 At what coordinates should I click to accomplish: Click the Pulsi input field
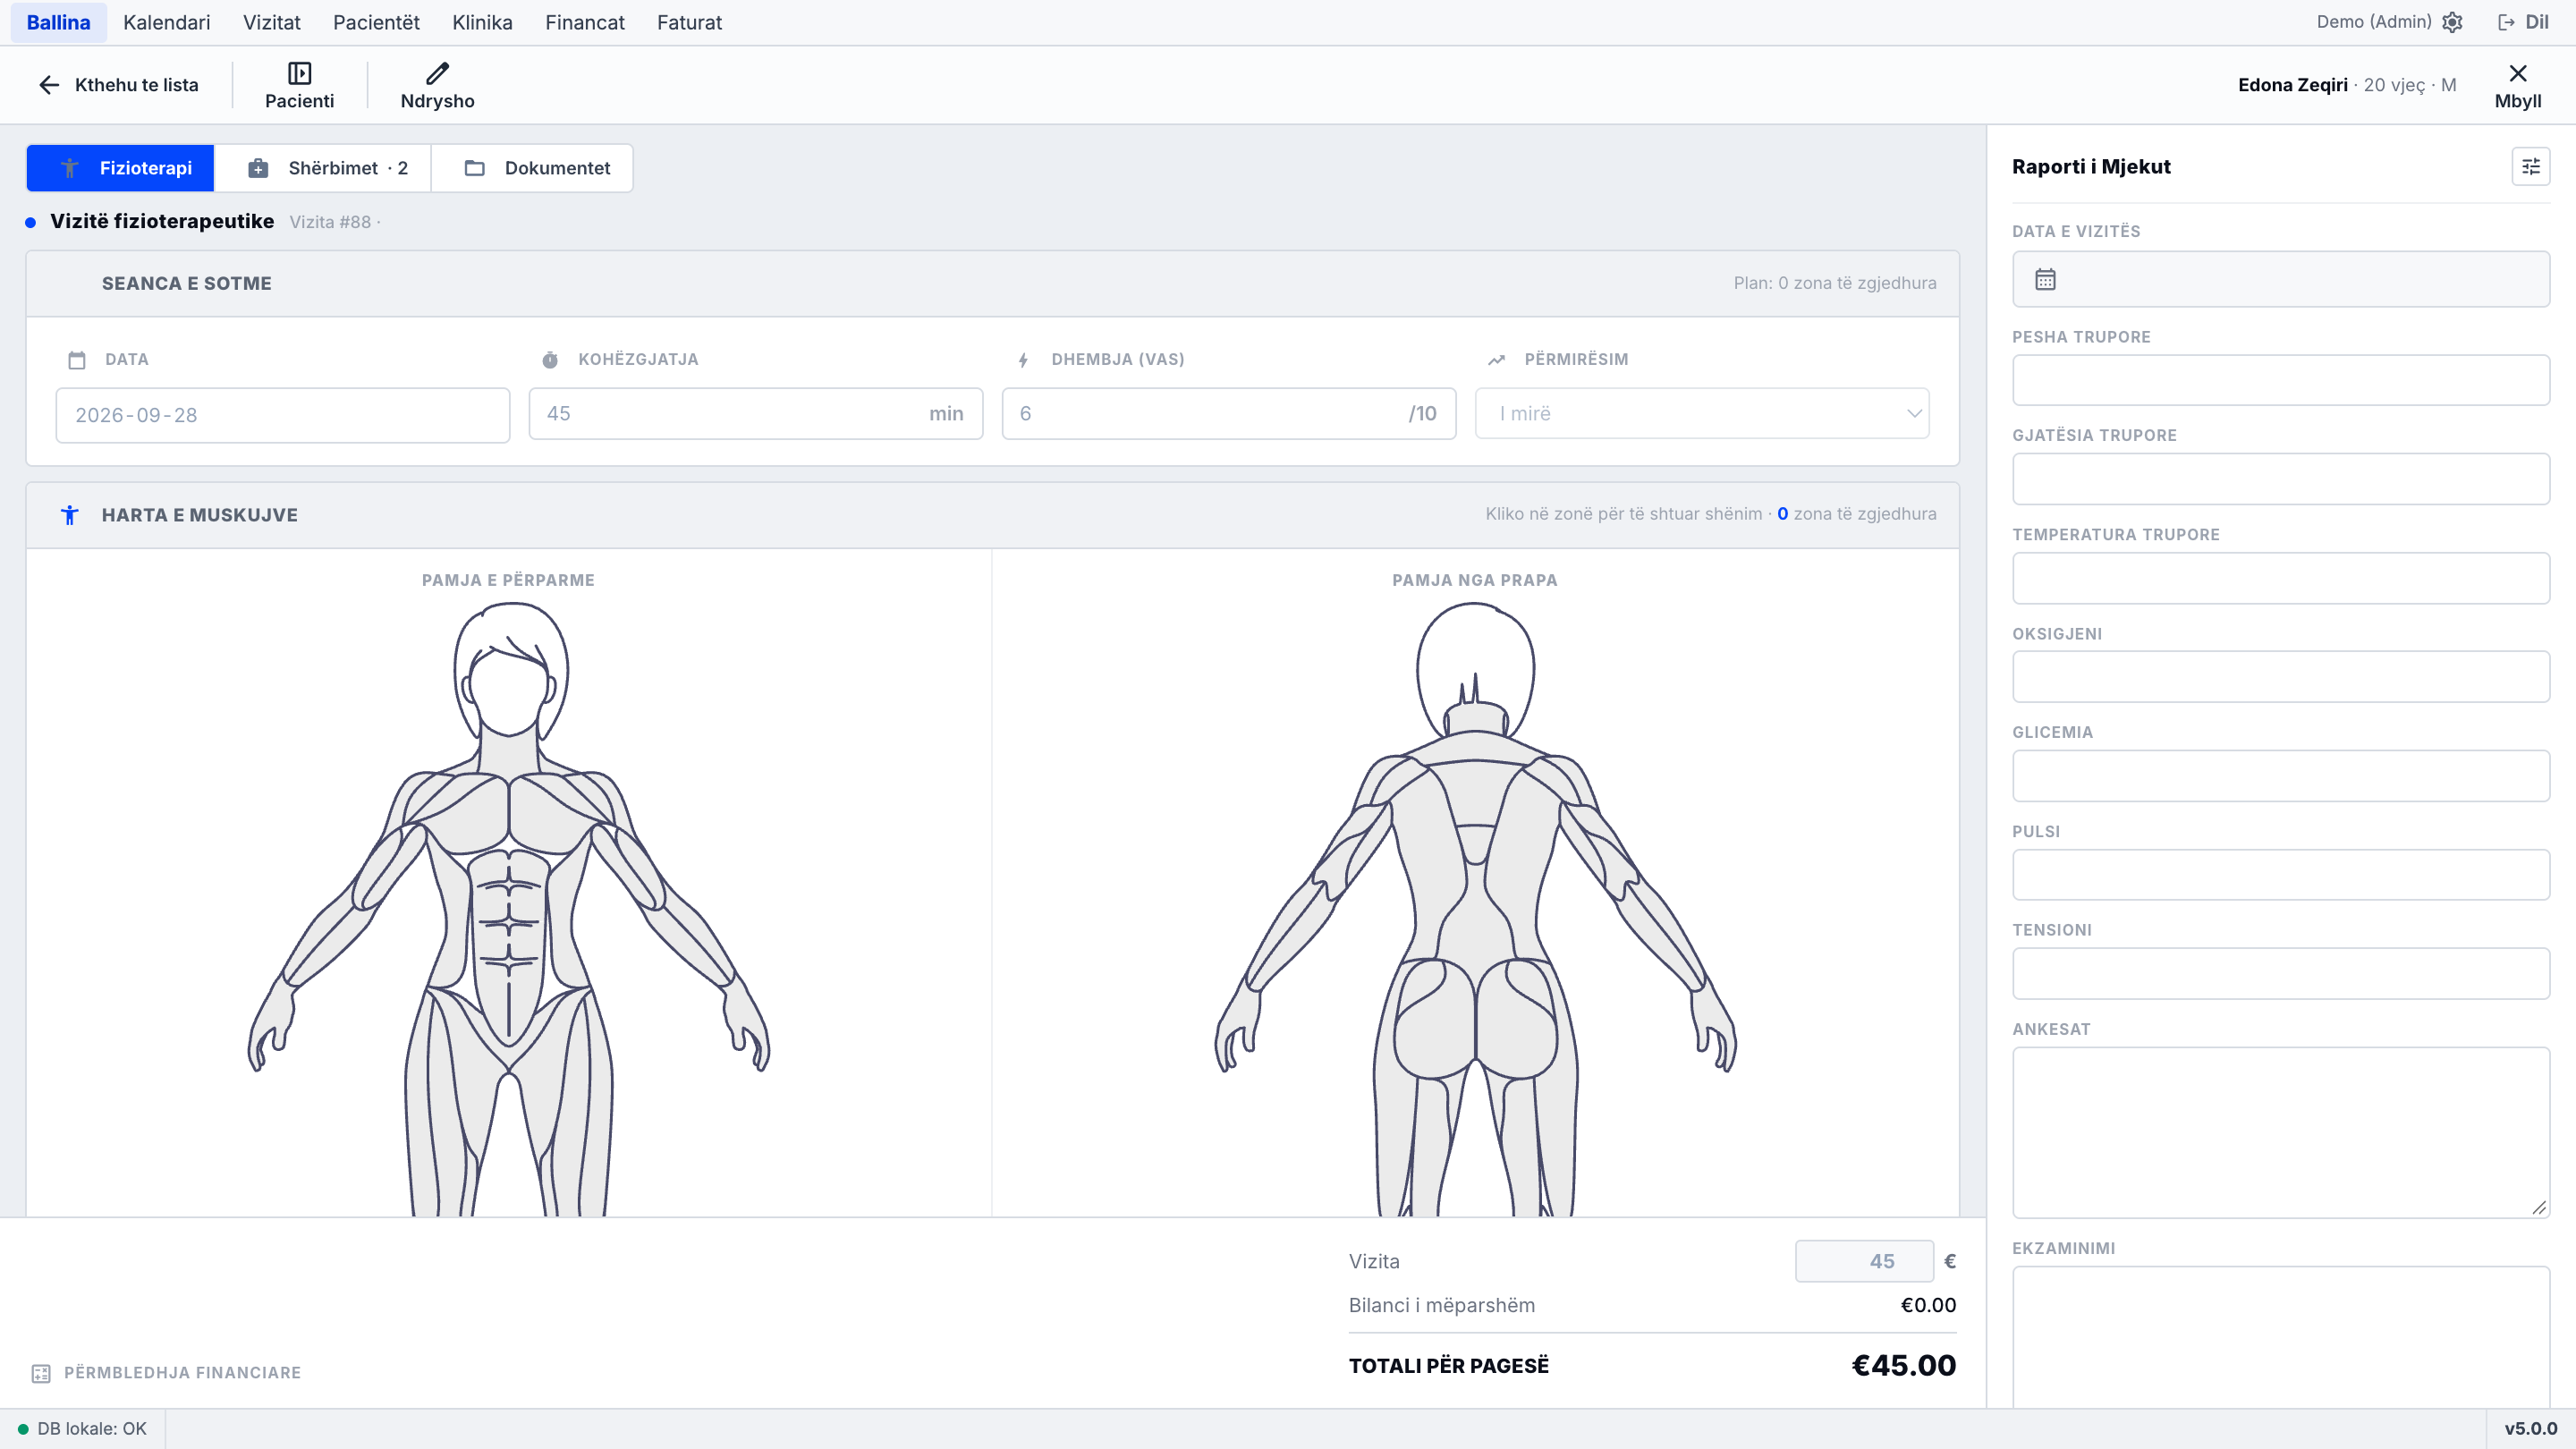2281,875
